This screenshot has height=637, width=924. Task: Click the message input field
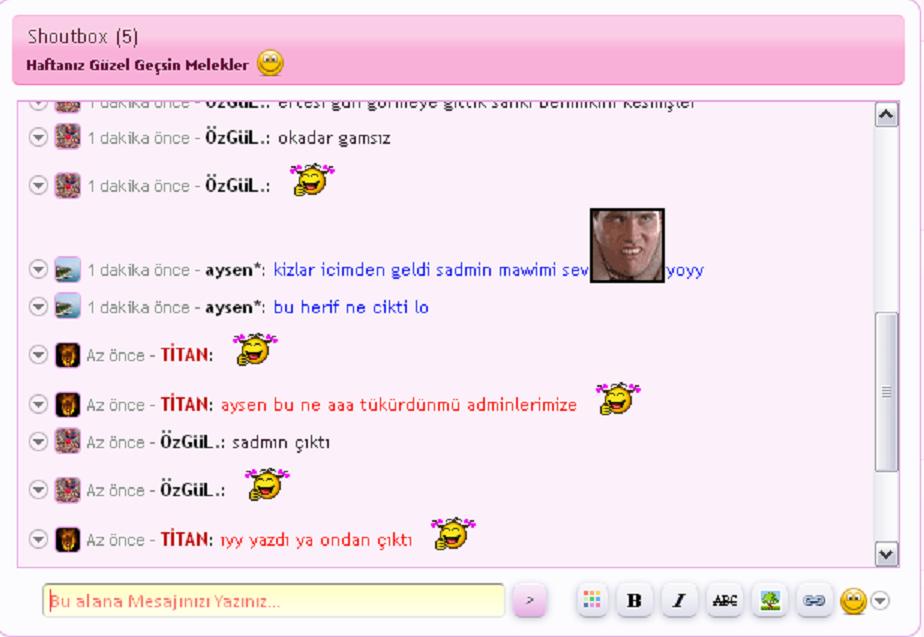[273, 601]
